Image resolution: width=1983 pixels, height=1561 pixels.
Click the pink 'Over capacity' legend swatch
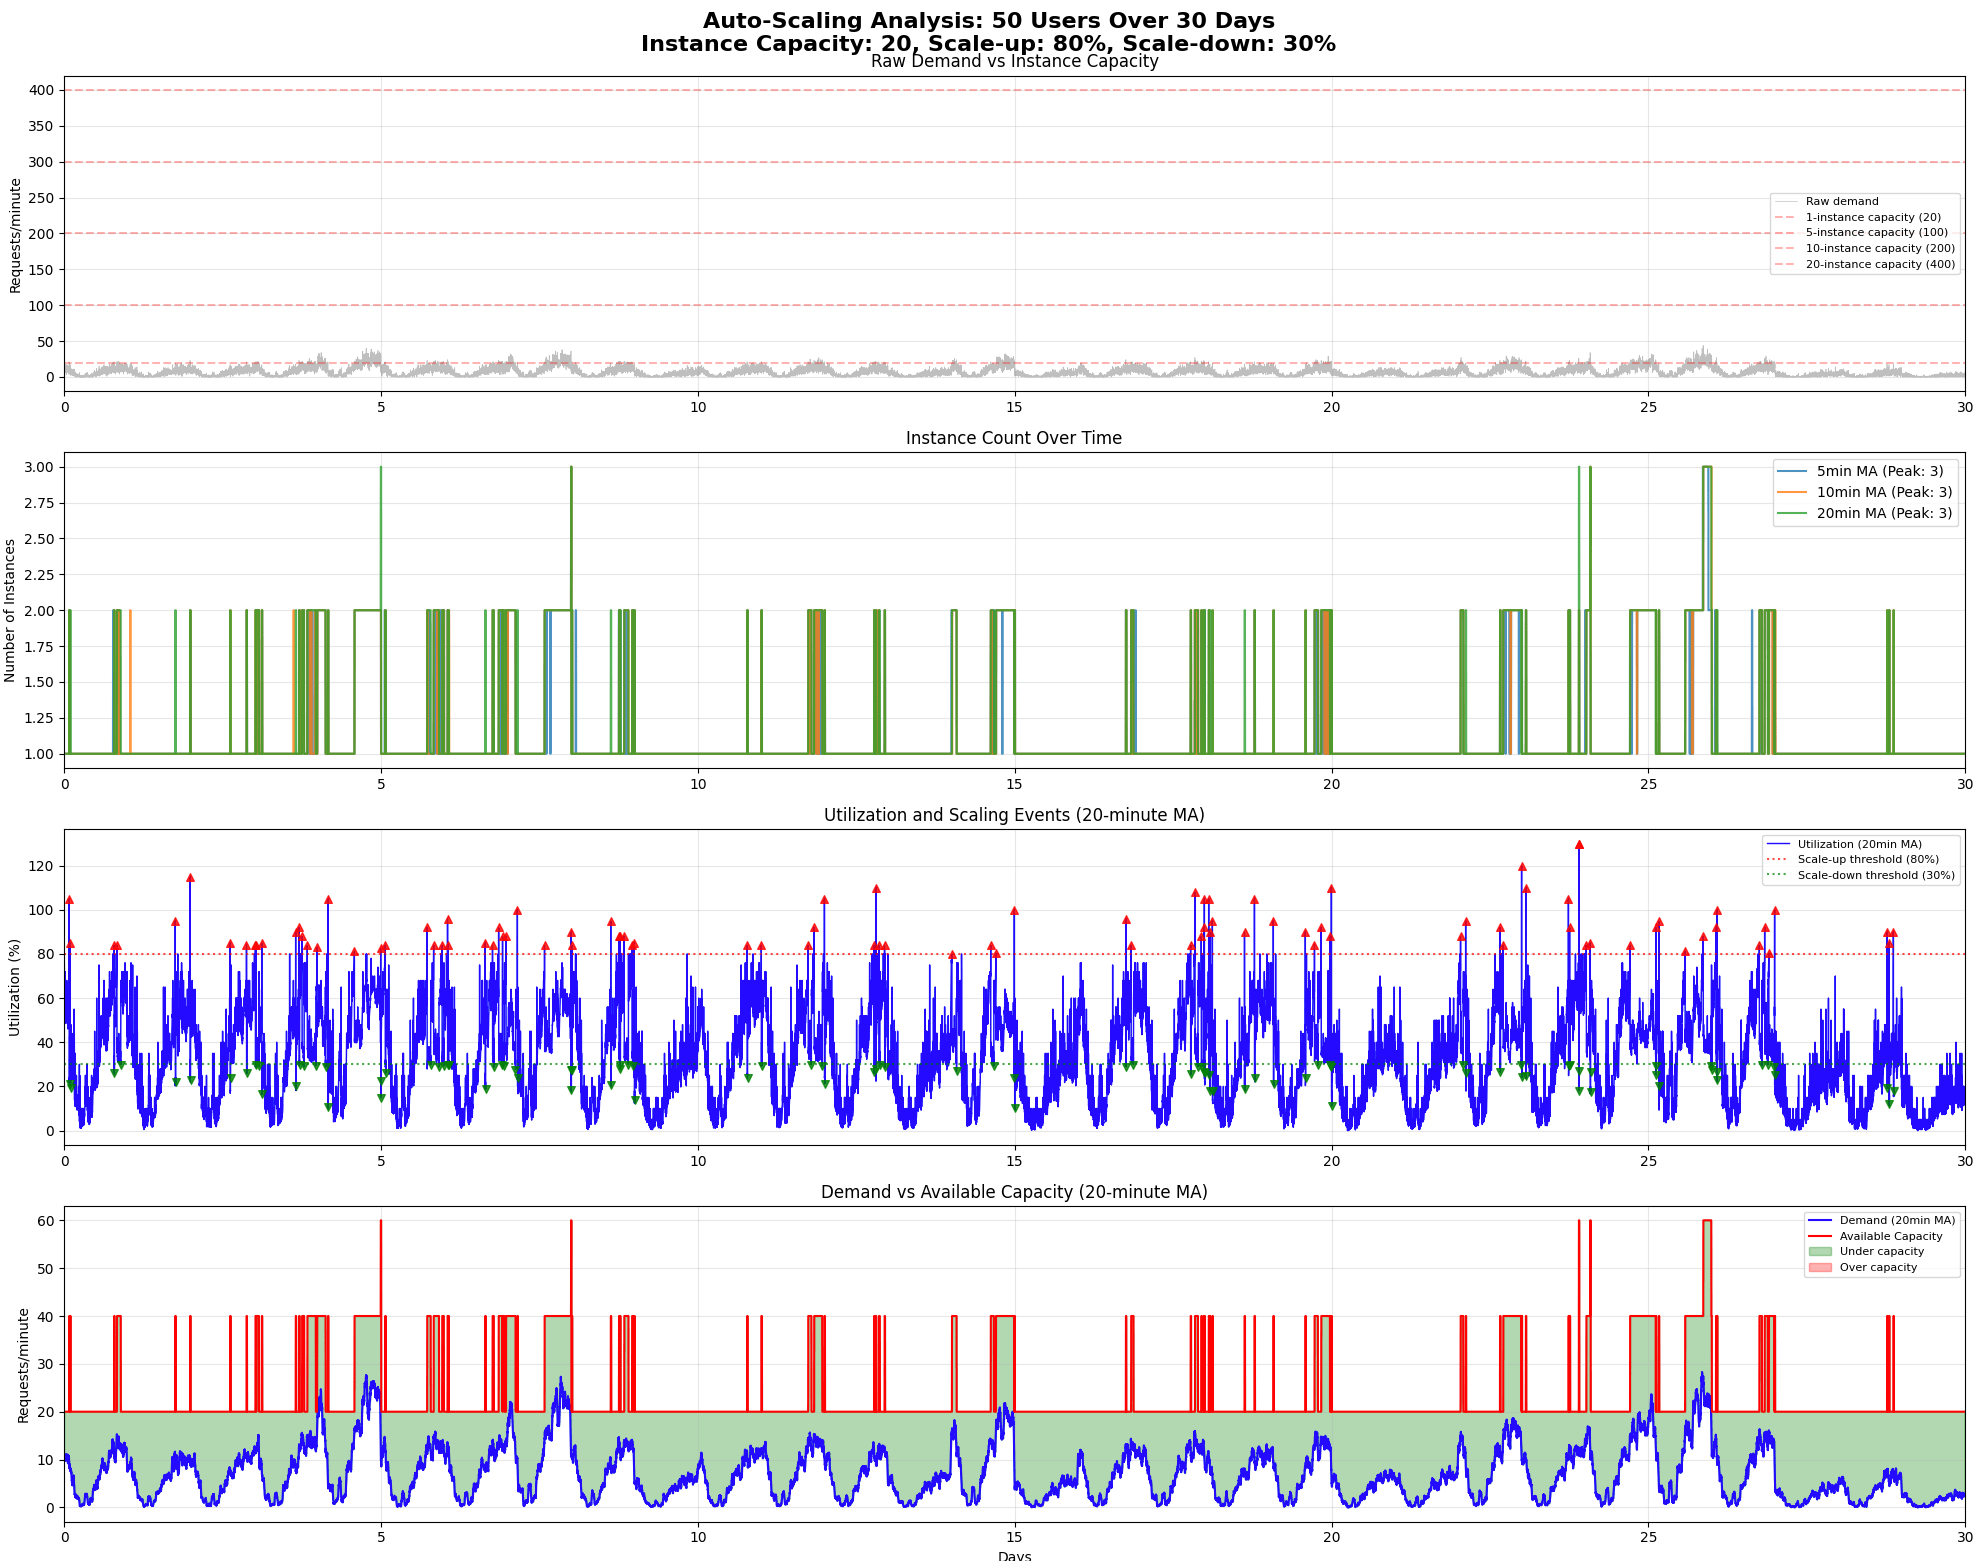tap(1820, 1268)
